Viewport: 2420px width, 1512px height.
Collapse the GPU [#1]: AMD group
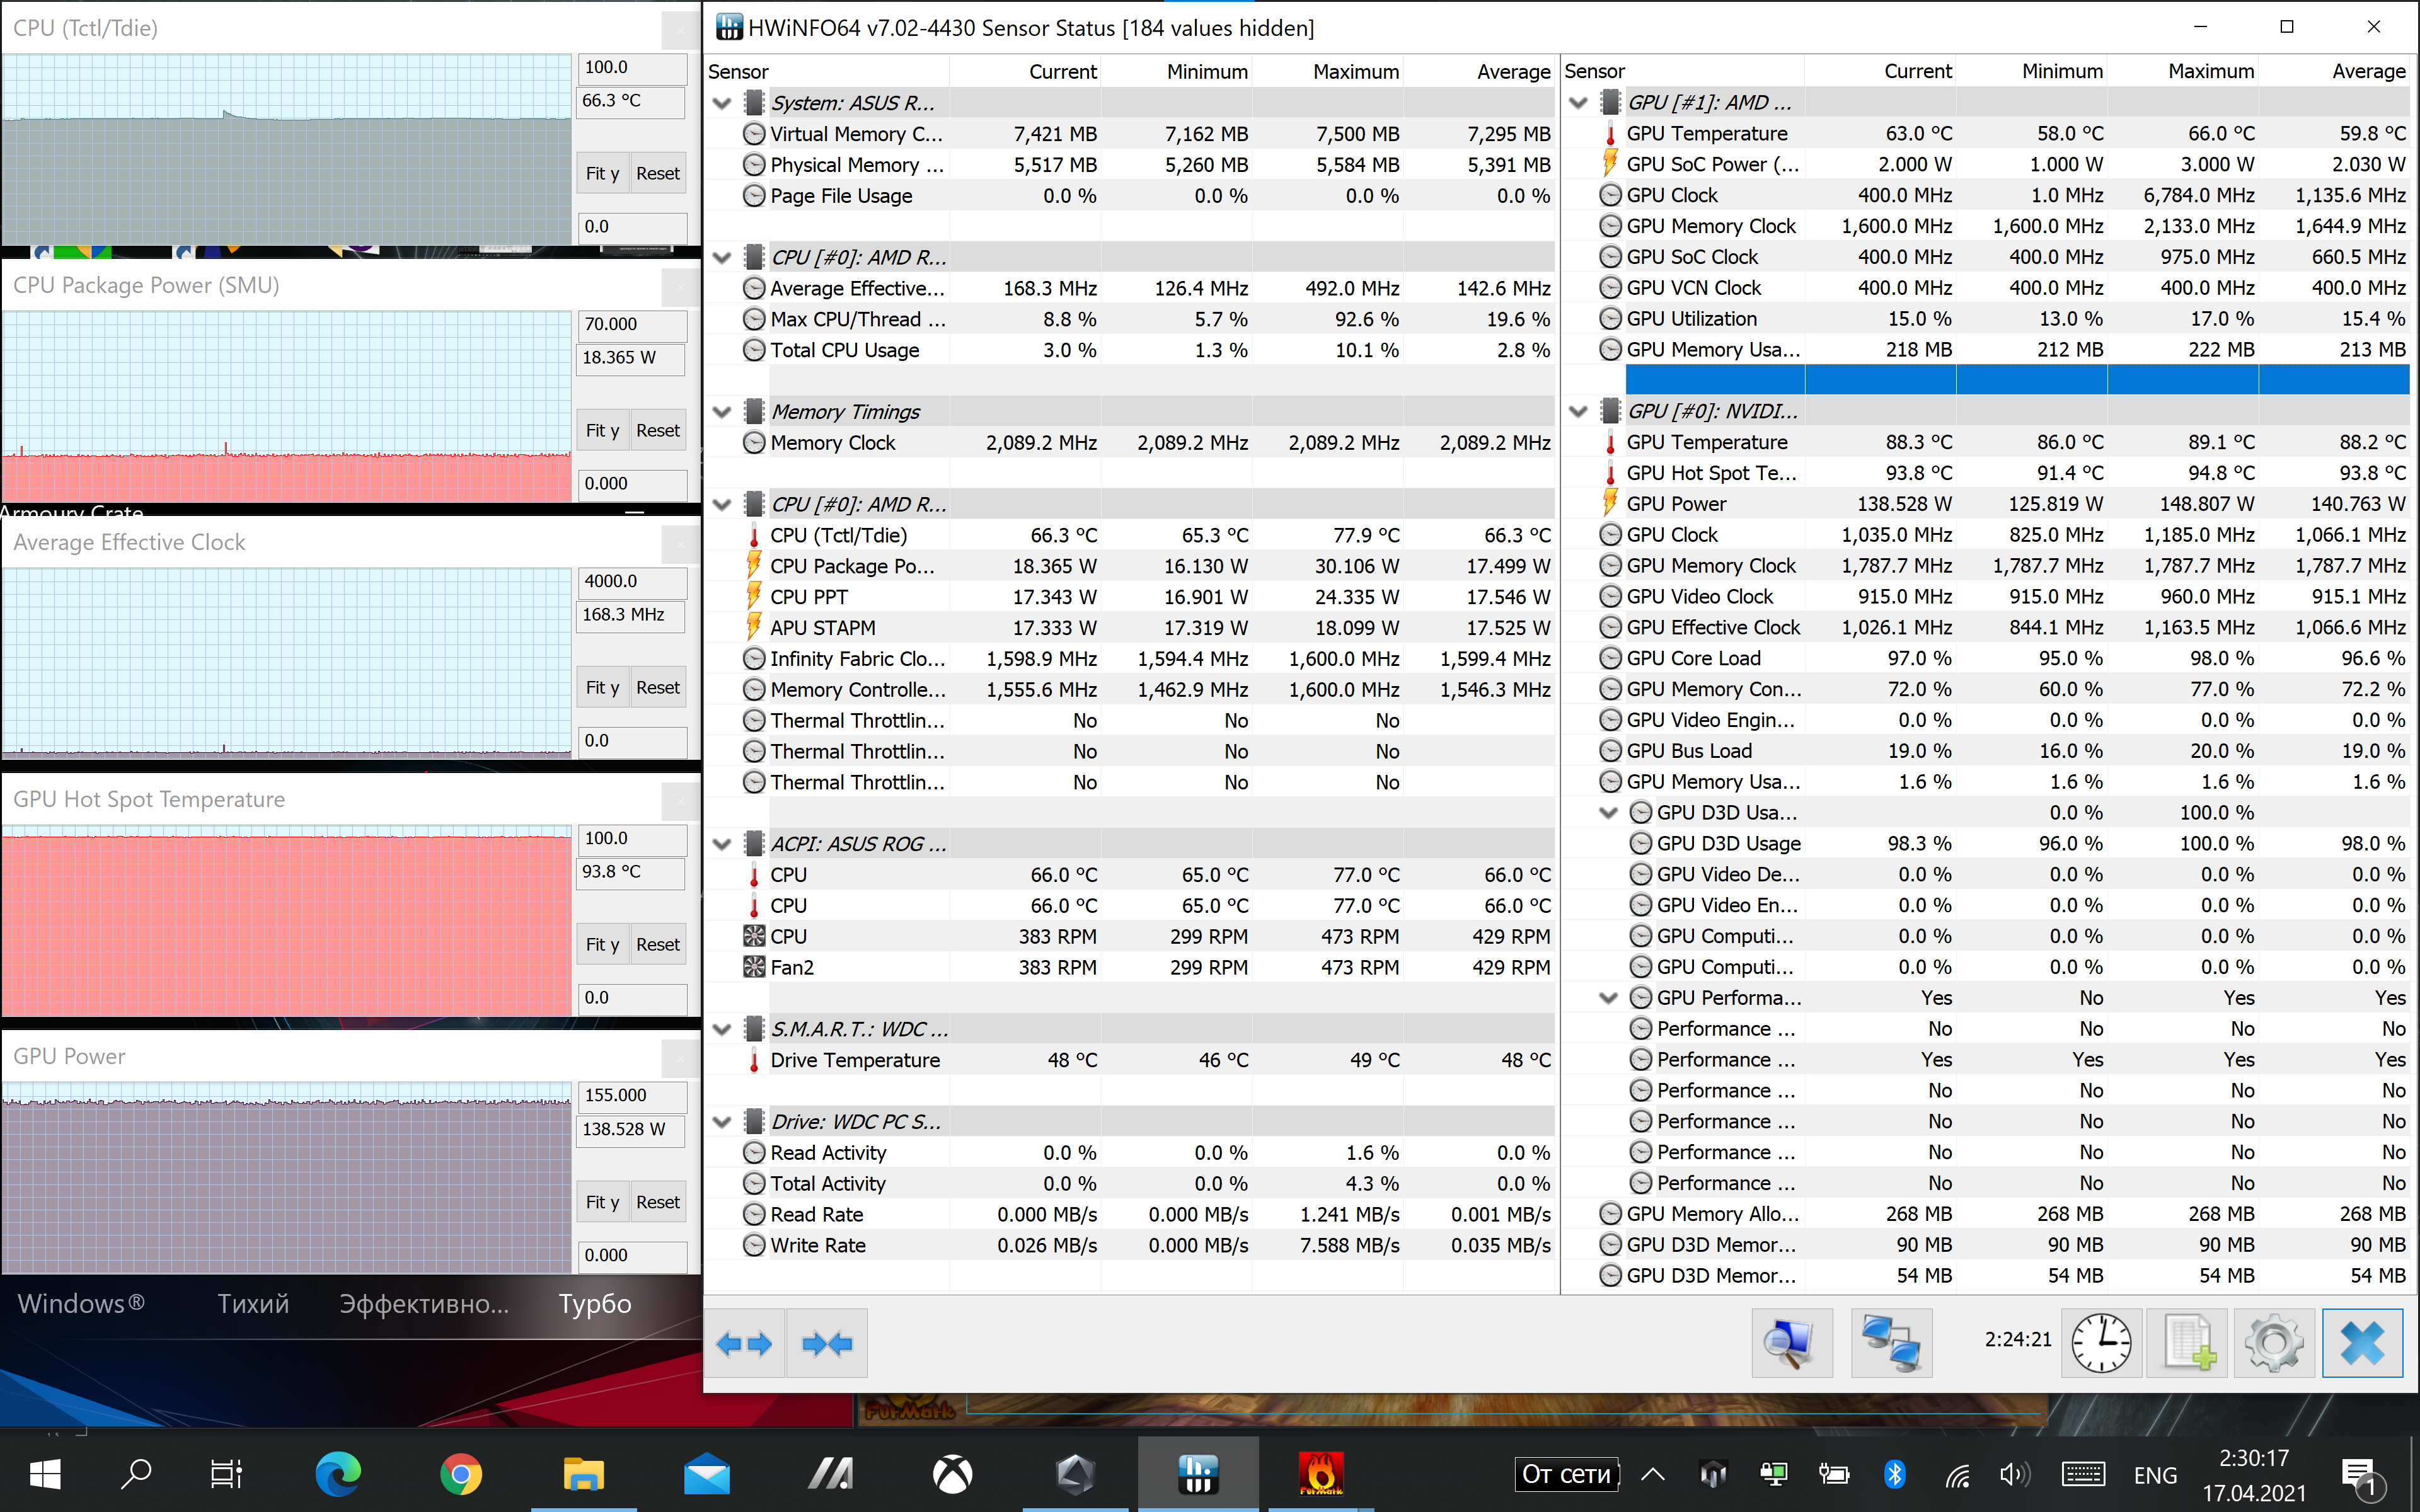click(x=1579, y=103)
